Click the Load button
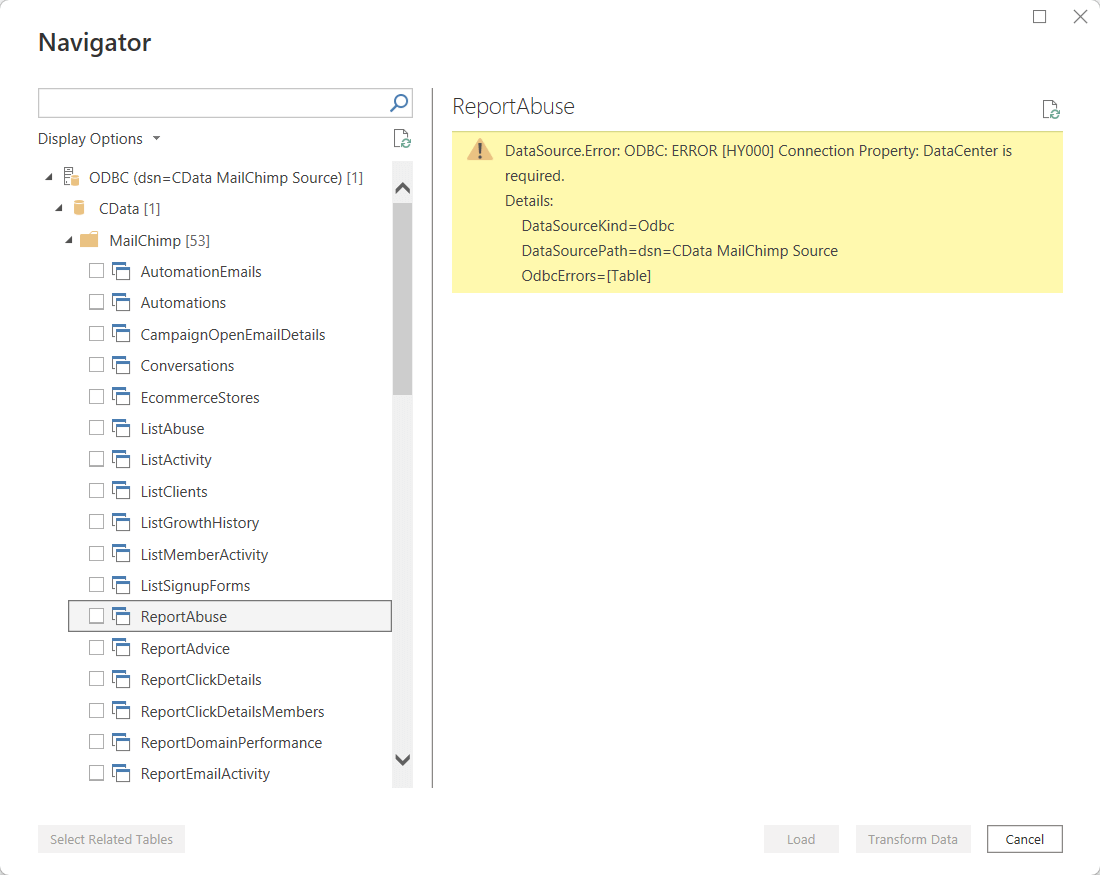Screen dimensions: 1100x875 801,839
